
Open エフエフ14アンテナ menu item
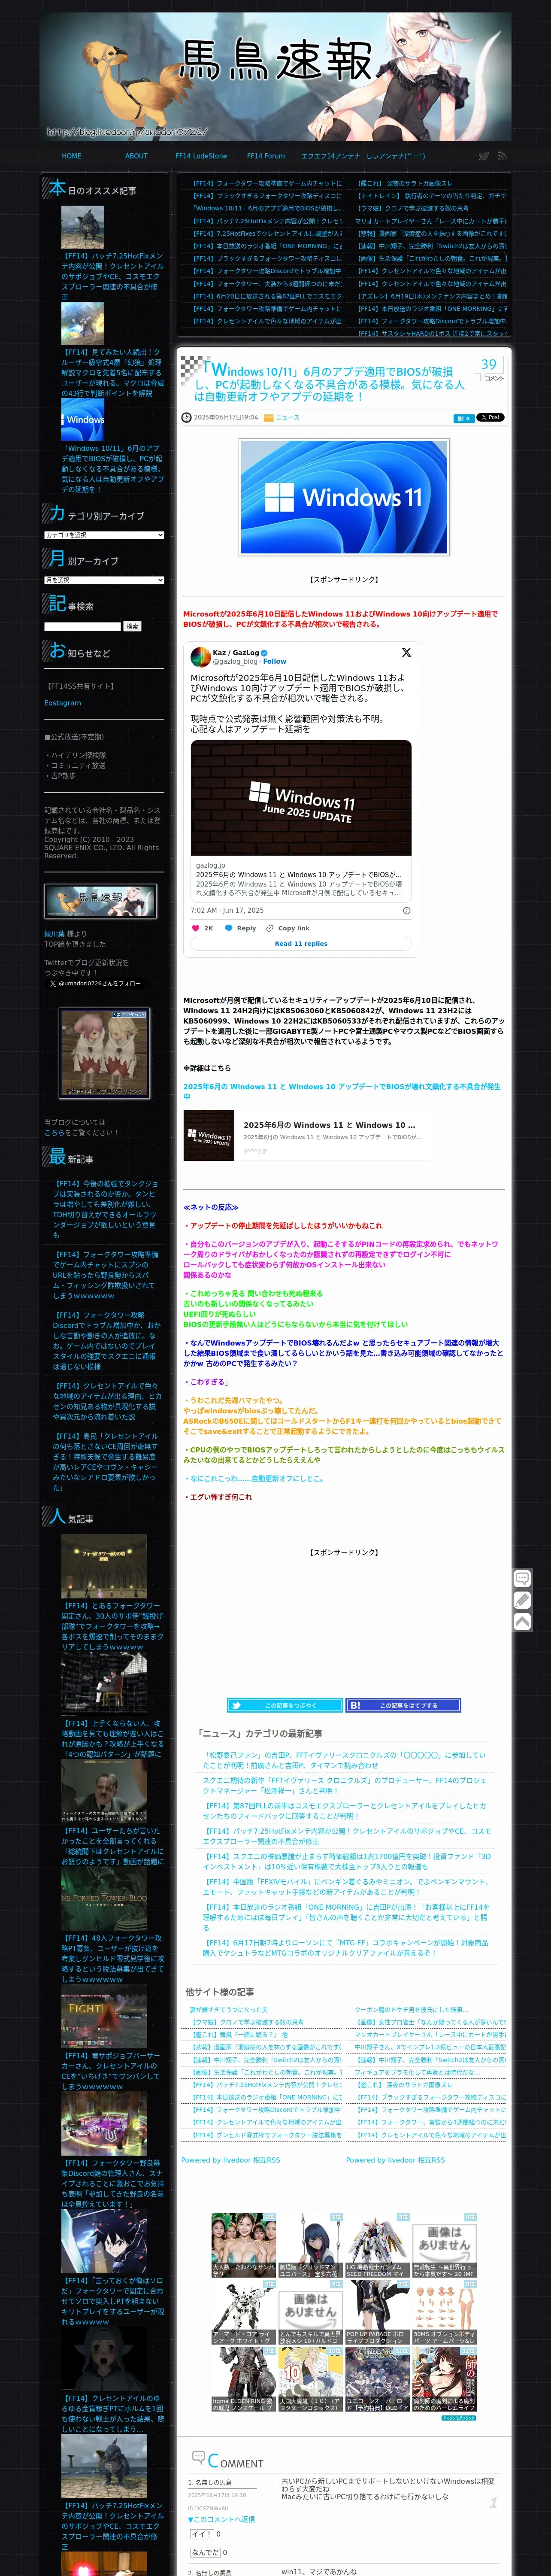pyautogui.click(x=331, y=156)
